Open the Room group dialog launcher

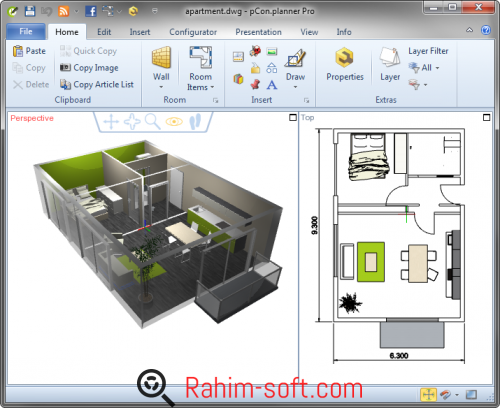point(215,100)
